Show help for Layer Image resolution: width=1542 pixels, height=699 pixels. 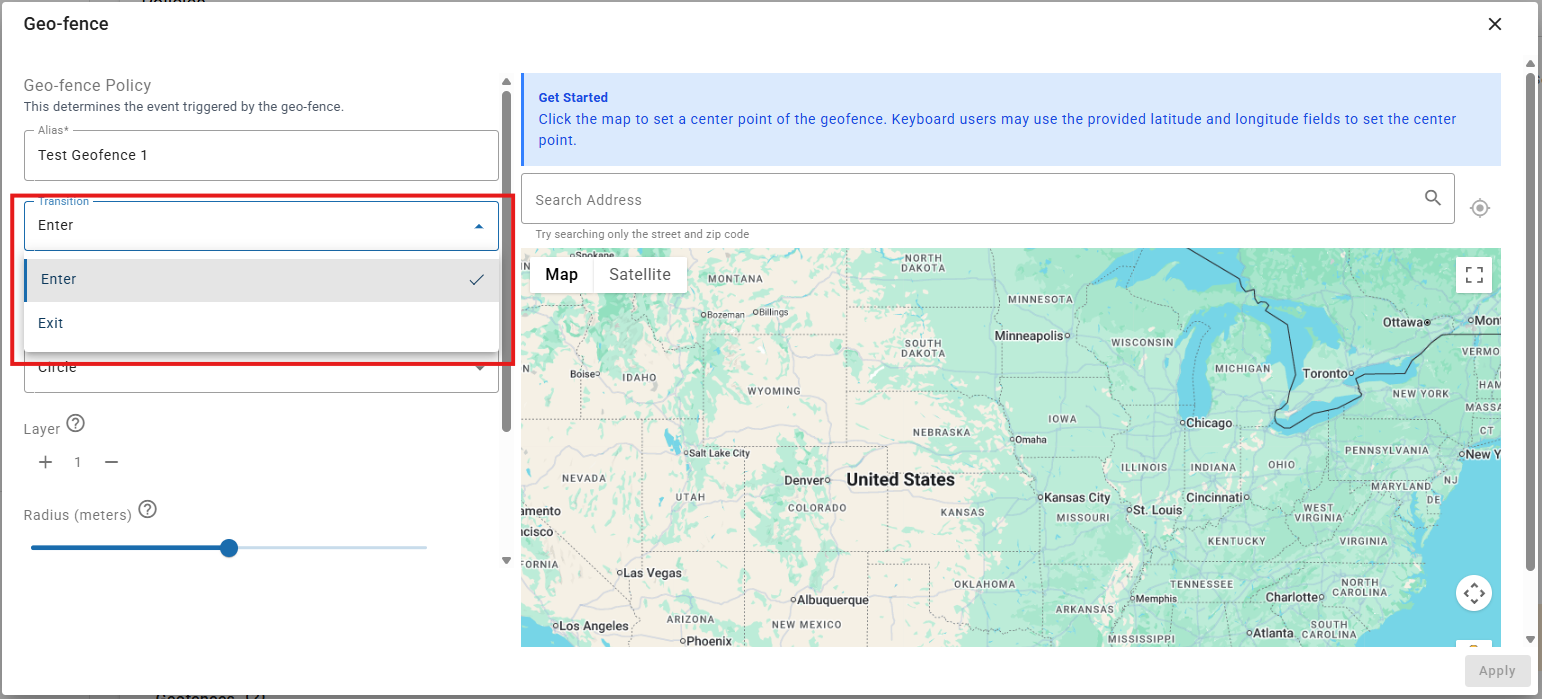pos(76,423)
